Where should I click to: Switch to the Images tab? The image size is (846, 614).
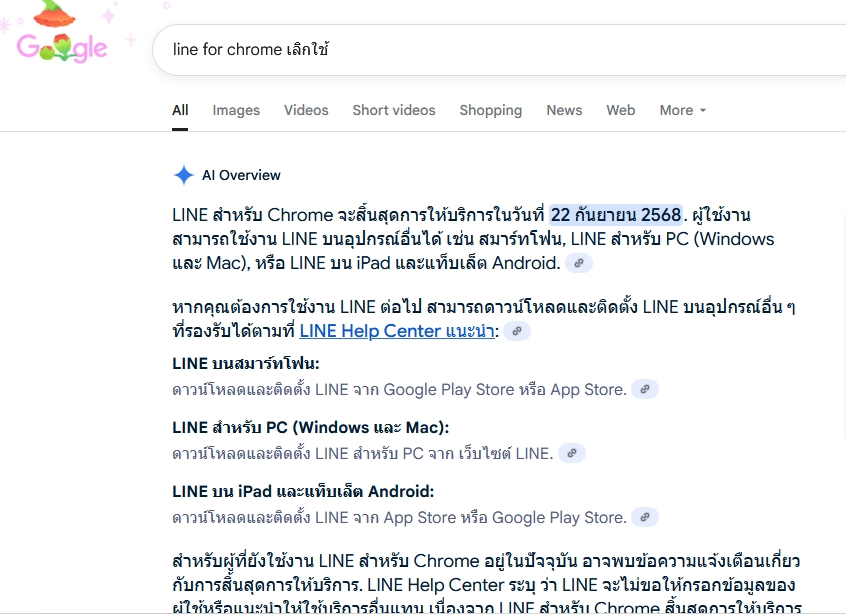(236, 110)
